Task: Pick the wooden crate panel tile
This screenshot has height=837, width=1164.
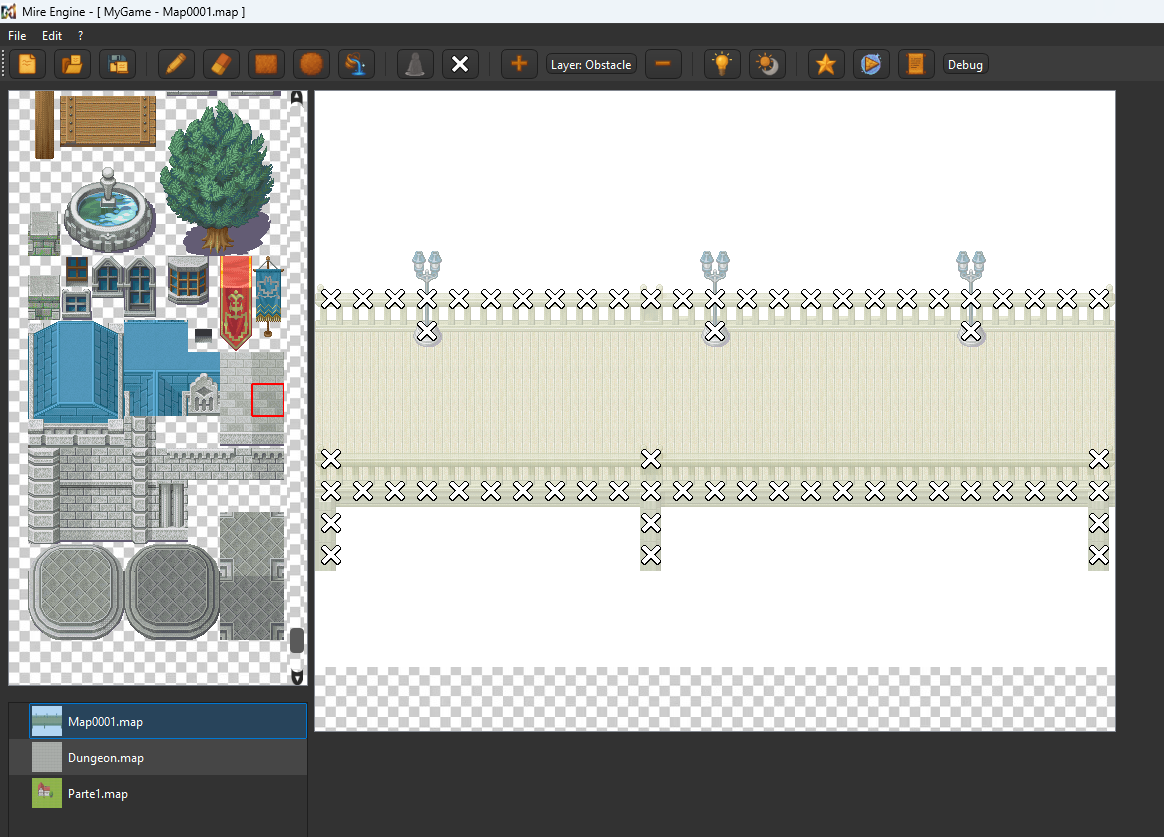Action: coord(108,120)
